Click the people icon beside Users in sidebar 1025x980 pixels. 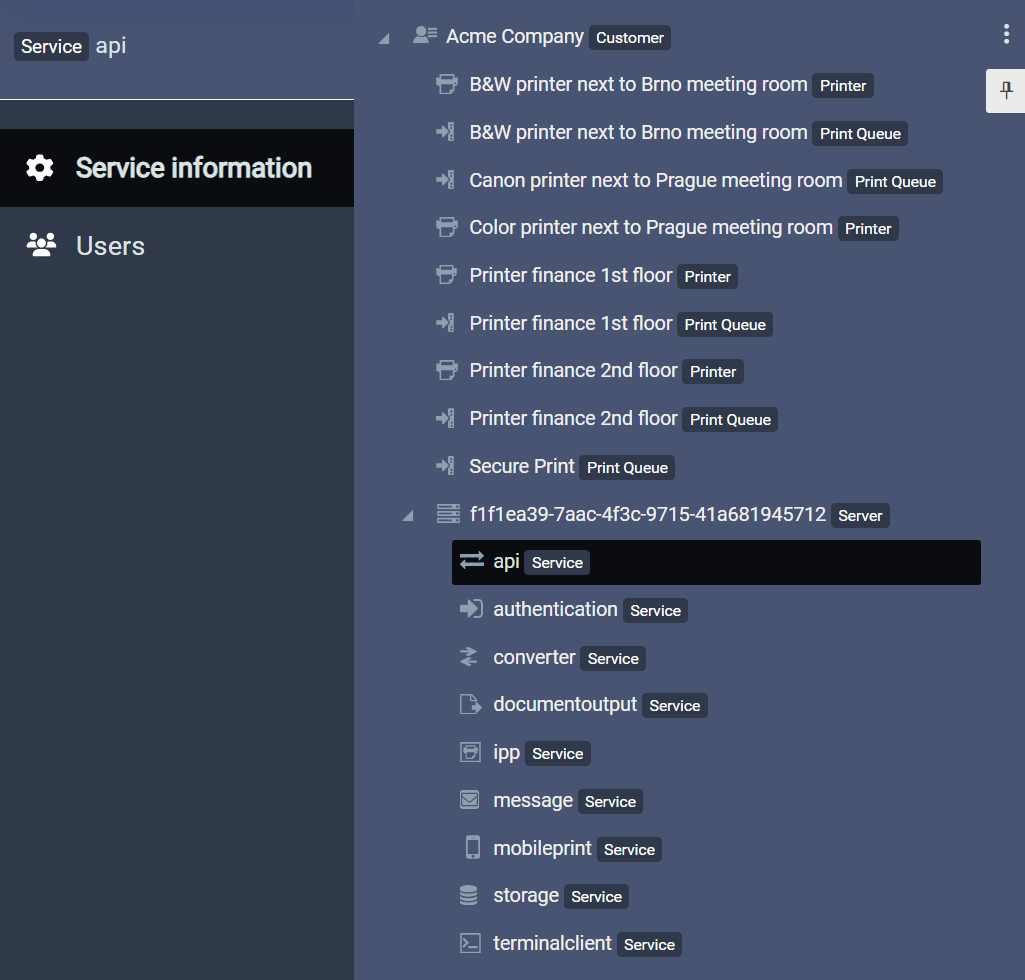41,245
